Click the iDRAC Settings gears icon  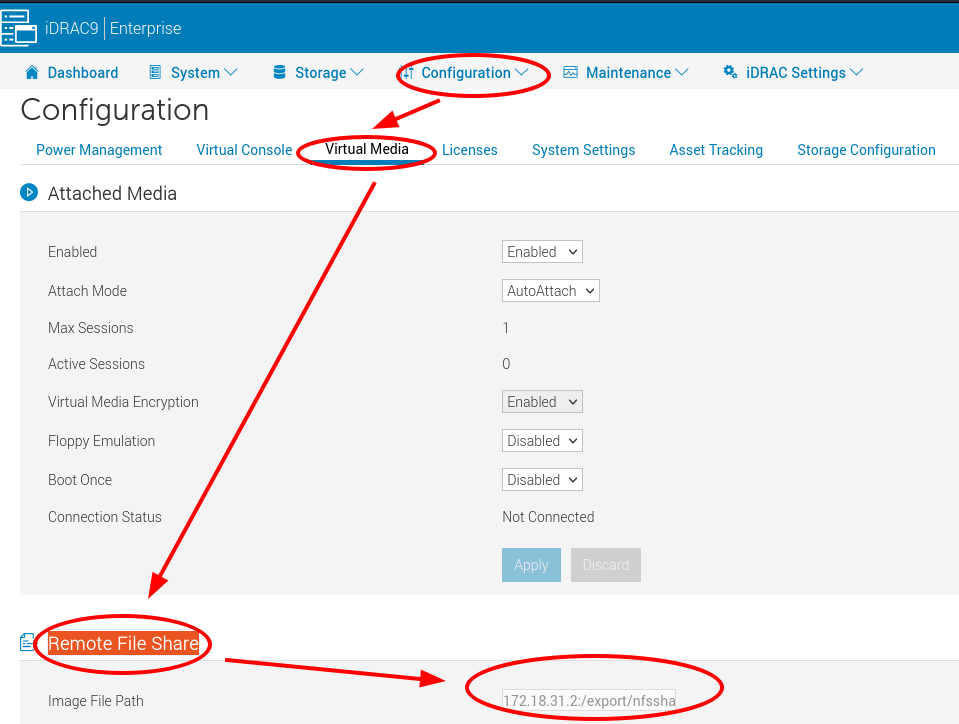730,72
